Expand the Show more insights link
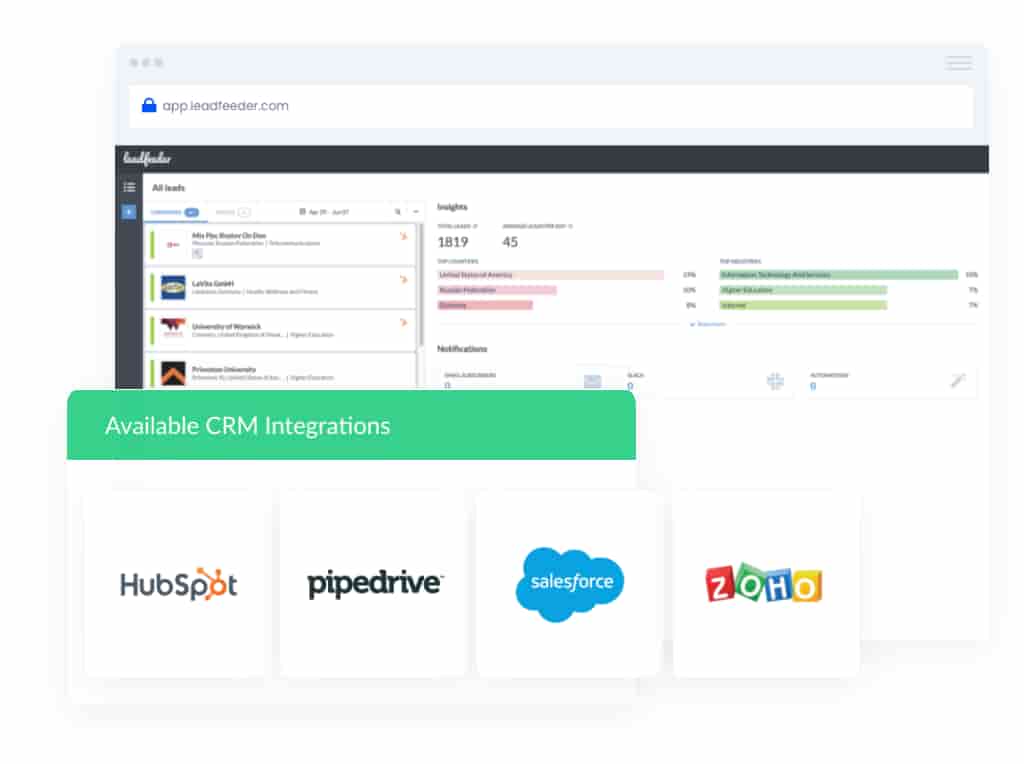The image size is (1024, 764). coord(708,324)
